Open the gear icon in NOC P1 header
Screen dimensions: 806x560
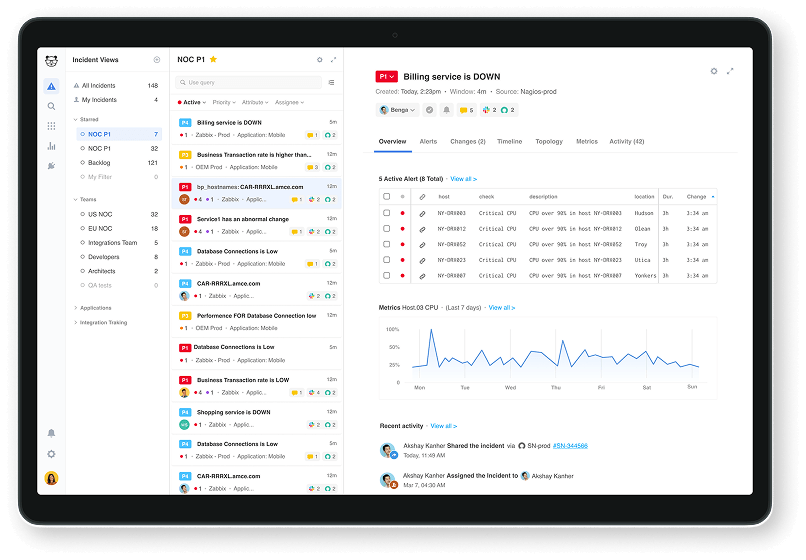320,60
